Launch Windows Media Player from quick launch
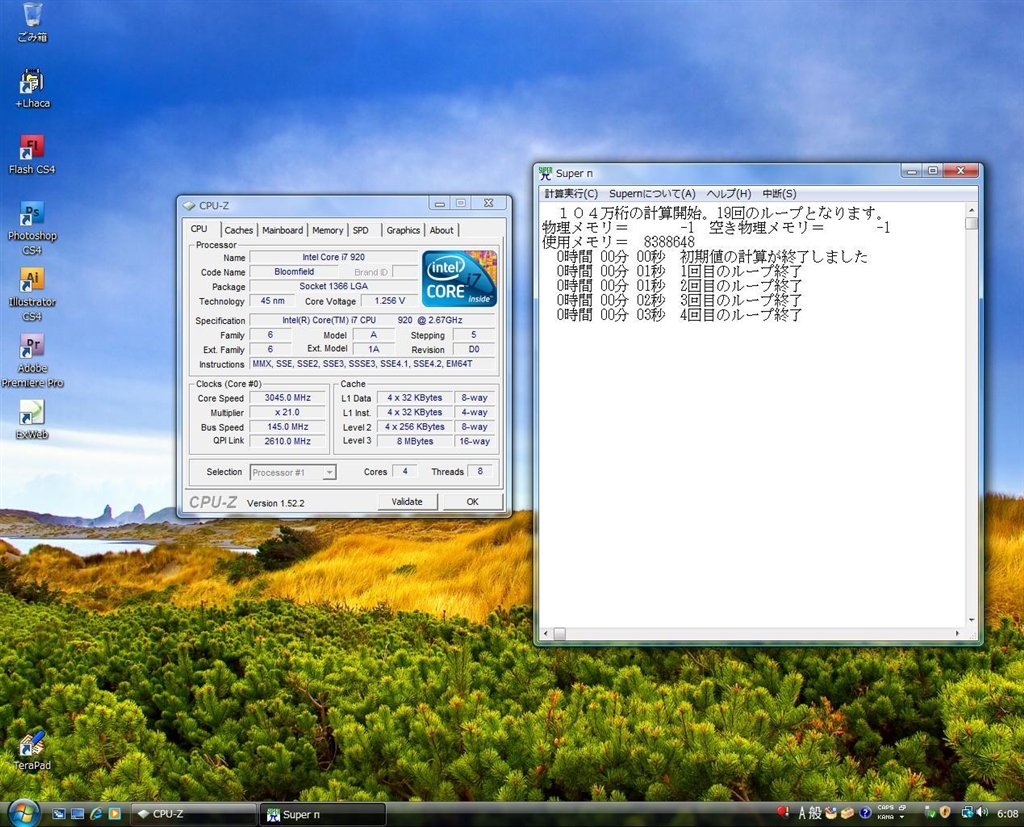Viewport: 1024px width, 827px height. coord(114,814)
